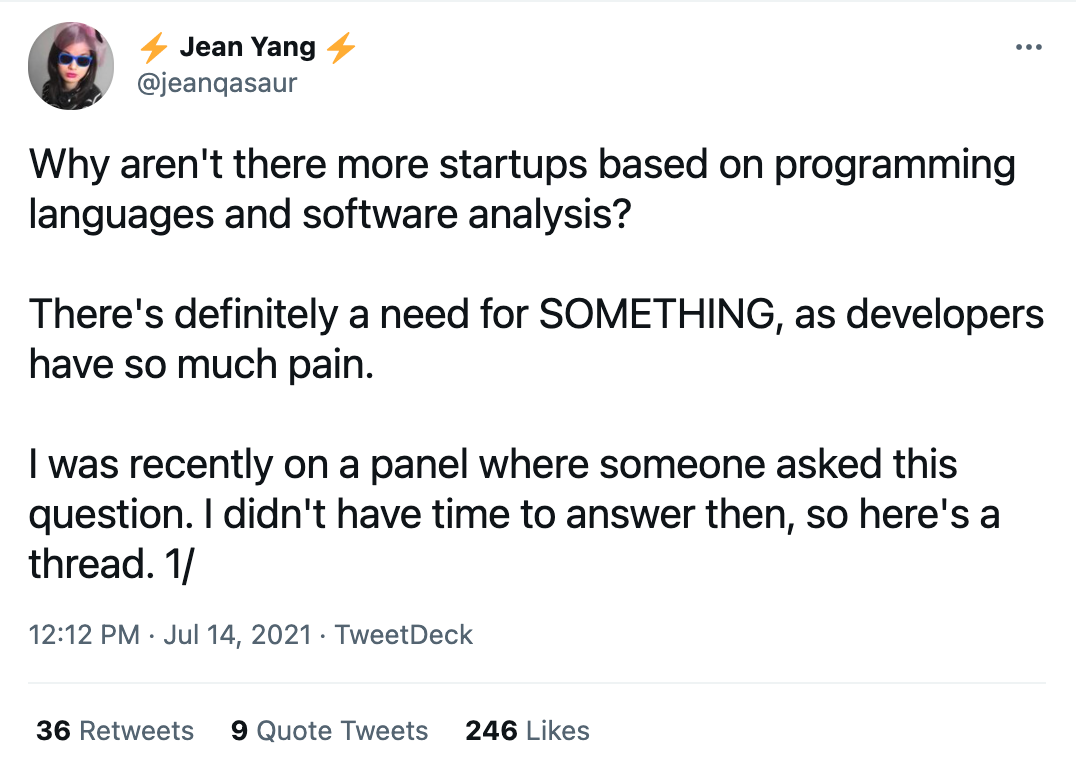Open the TweetDeck source link

click(403, 634)
